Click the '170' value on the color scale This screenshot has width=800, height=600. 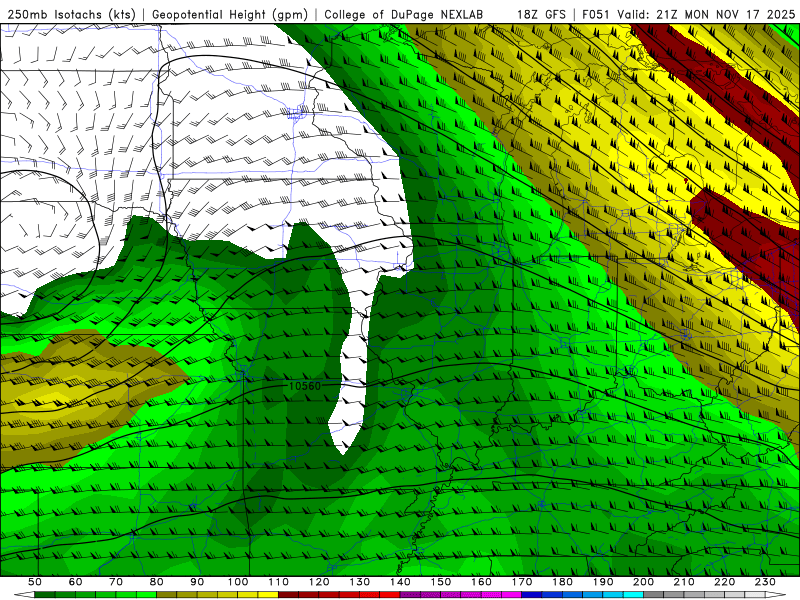(522, 582)
